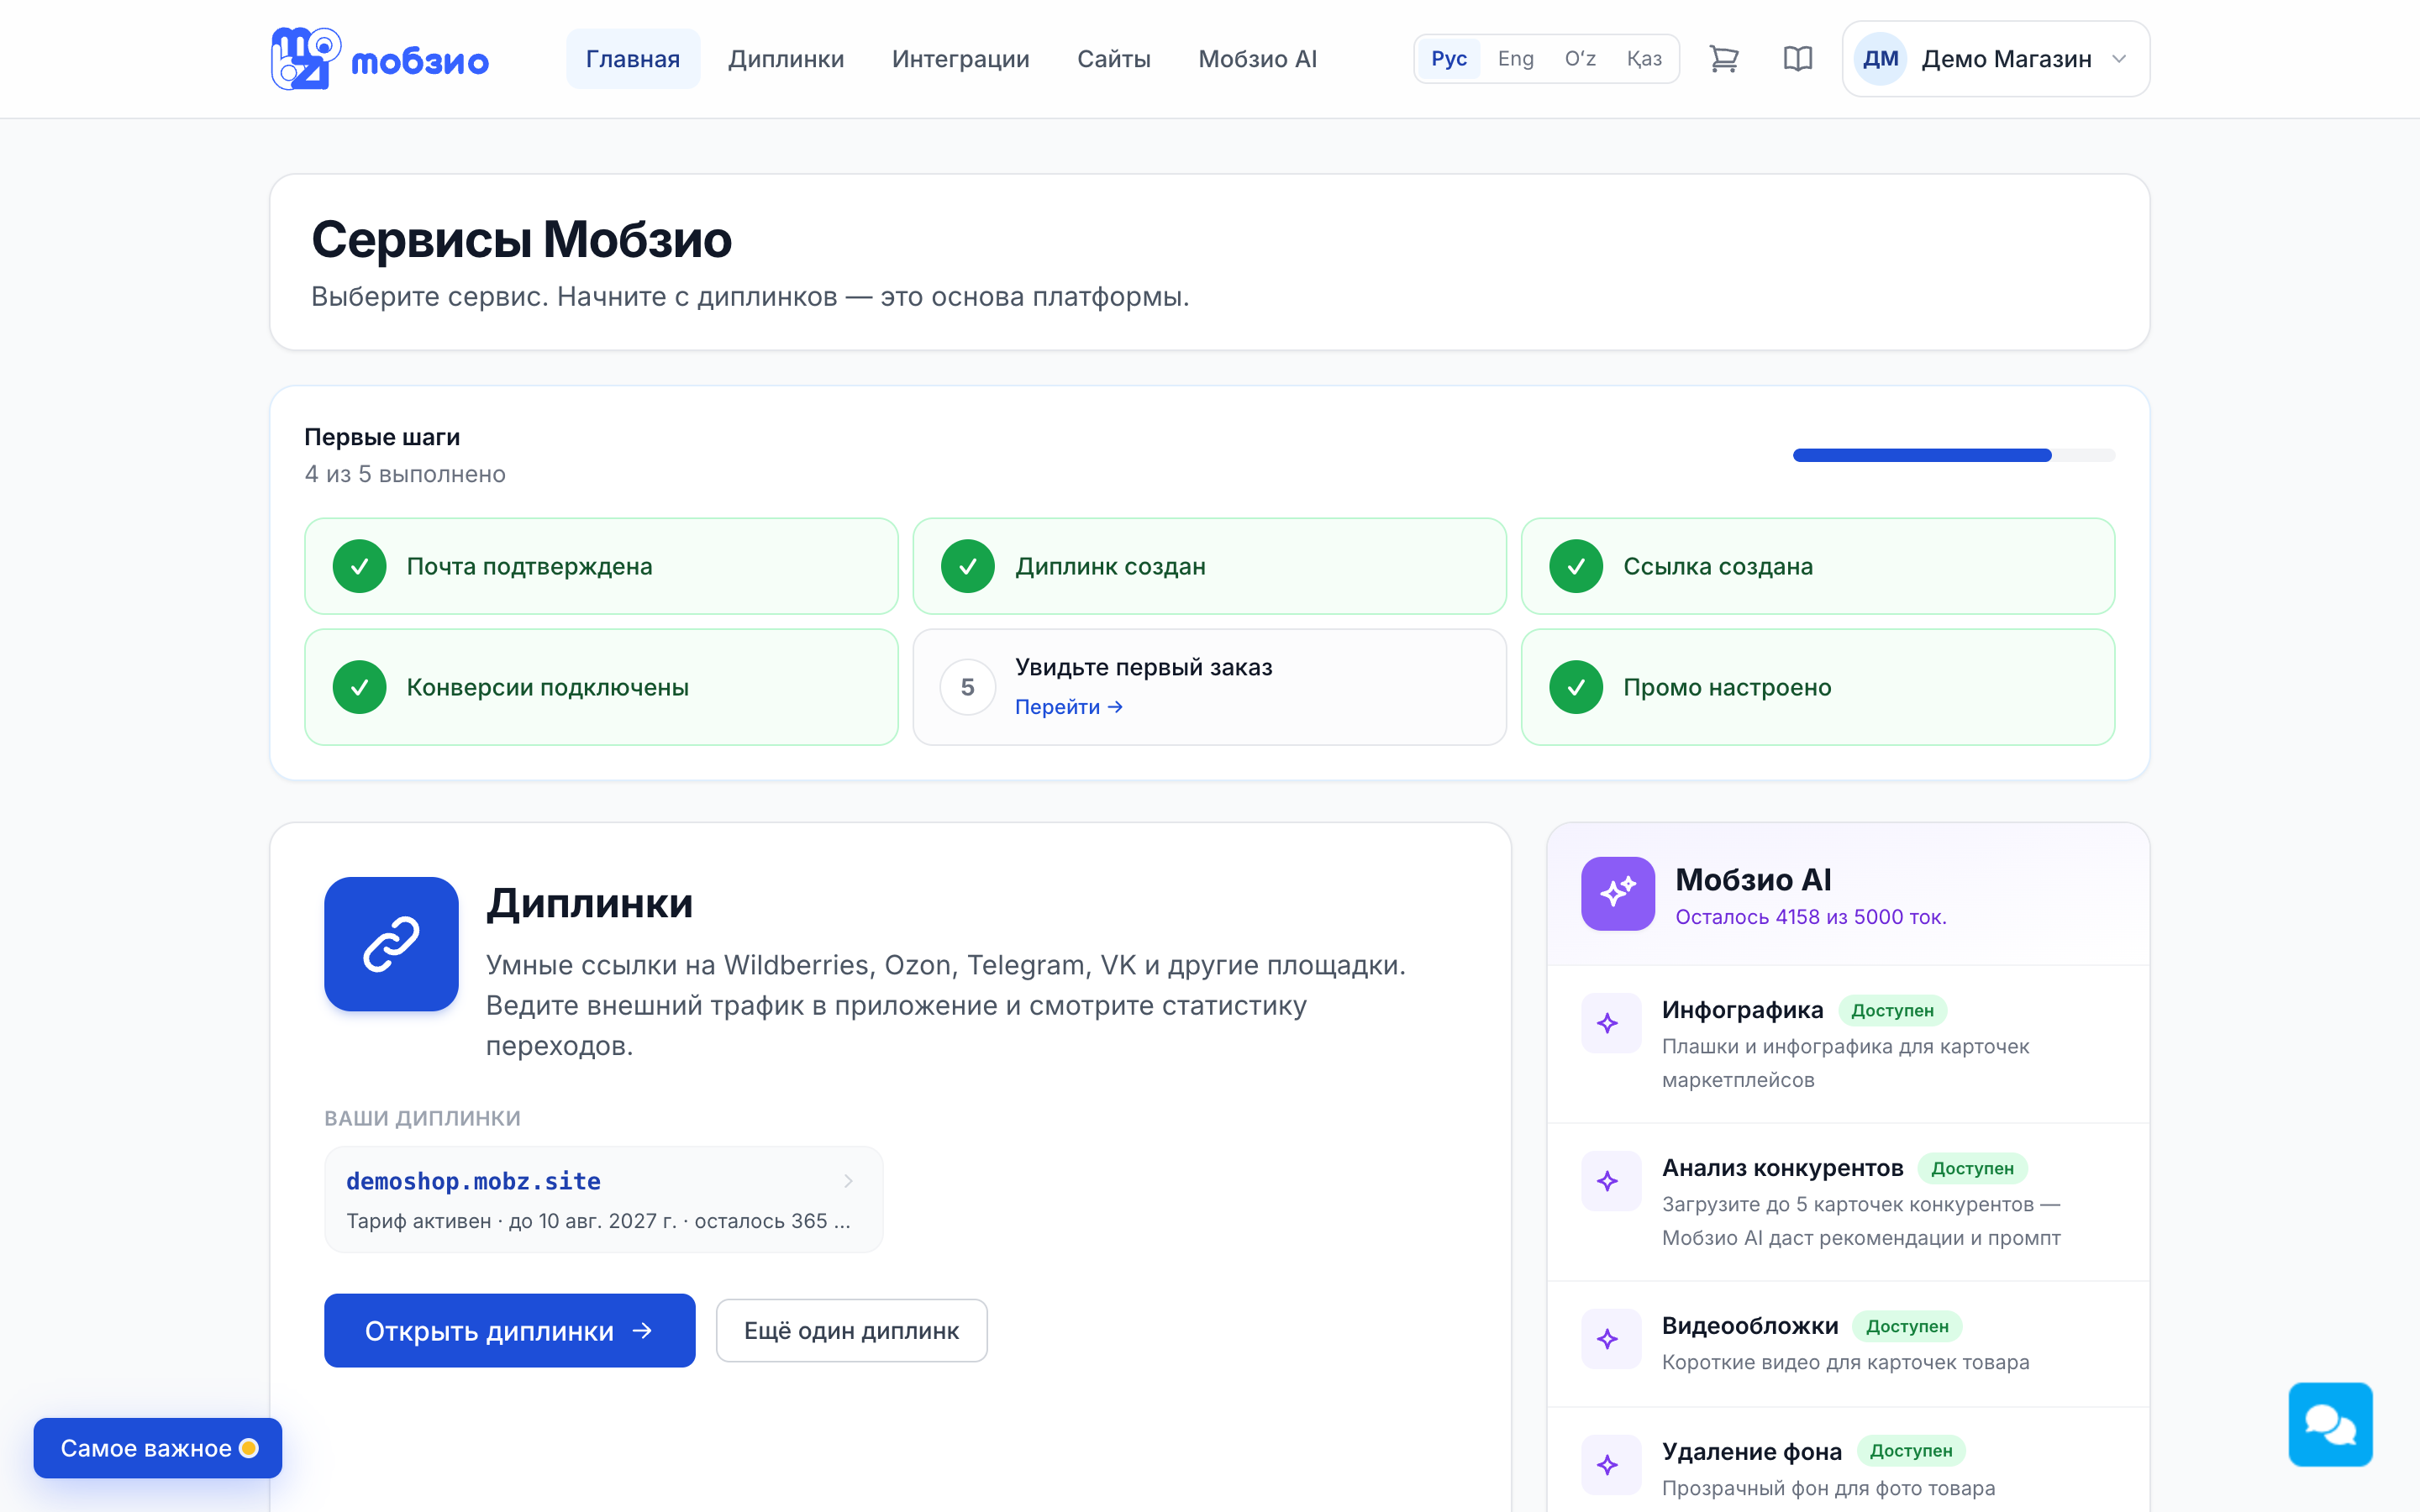The height and width of the screenshot is (1512, 2420).
Task: Switch language to Қаз
Action: 1644,59
